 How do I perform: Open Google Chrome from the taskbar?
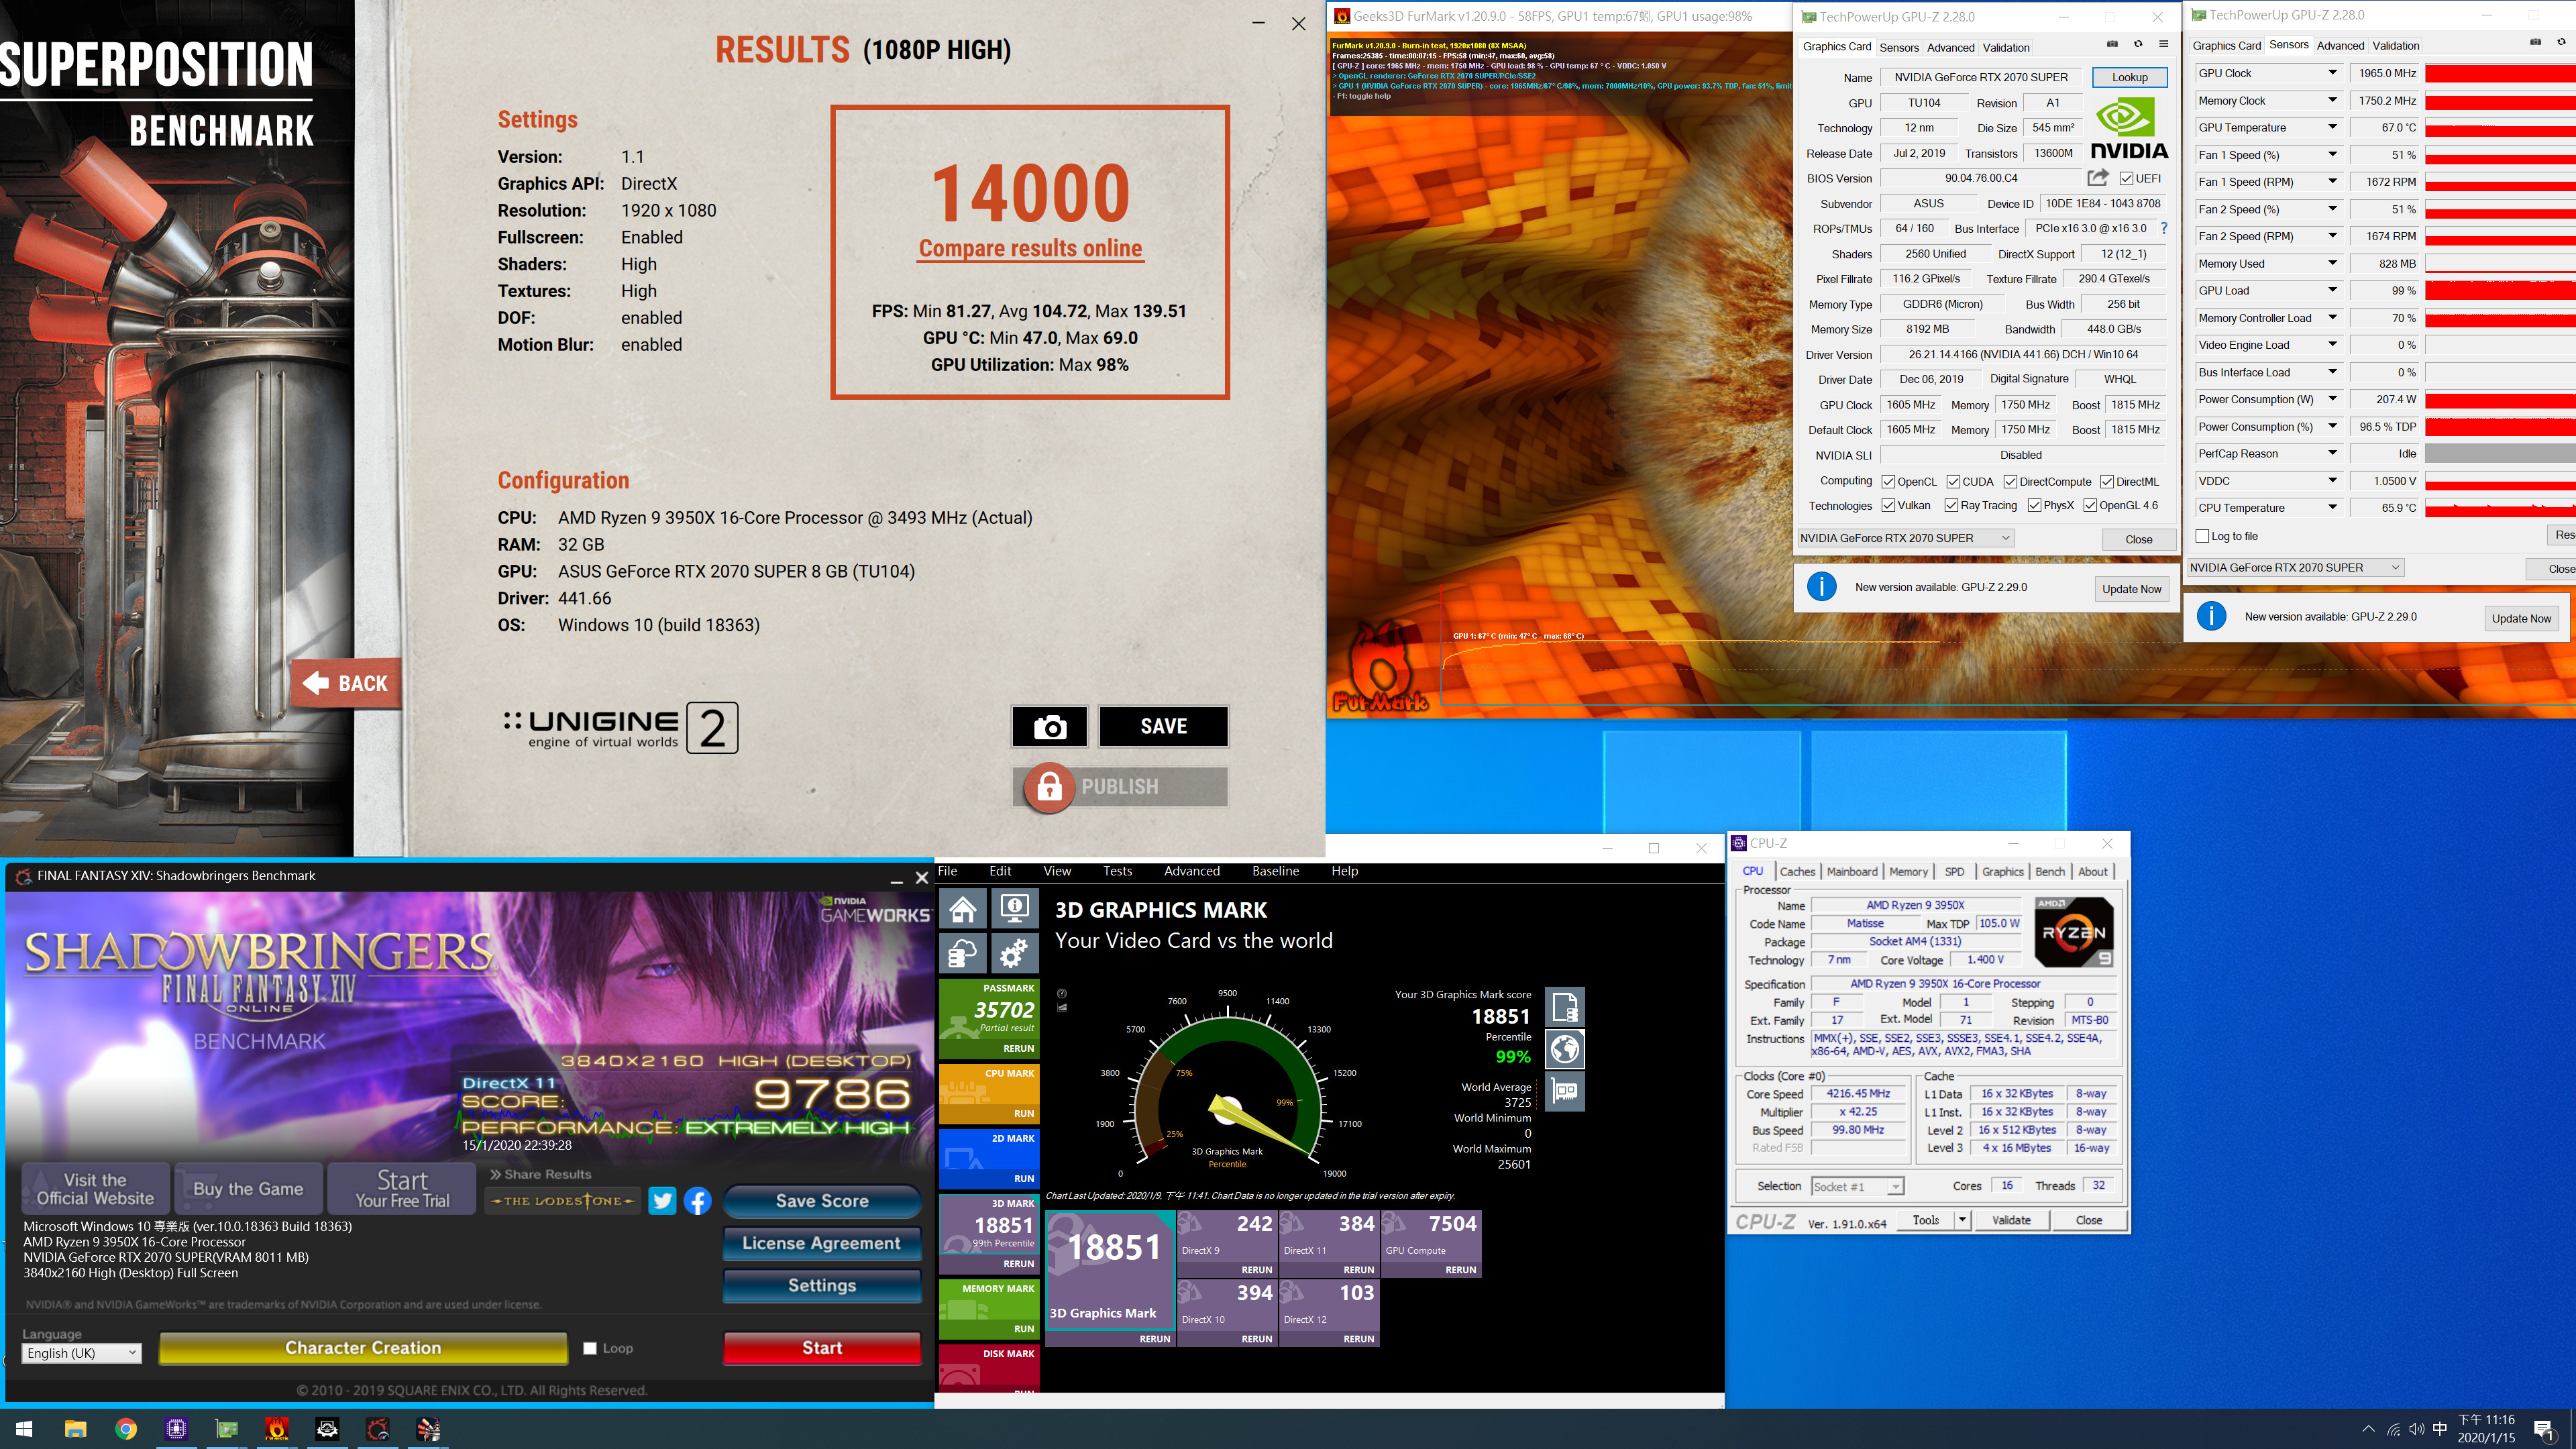(126, 1429)
